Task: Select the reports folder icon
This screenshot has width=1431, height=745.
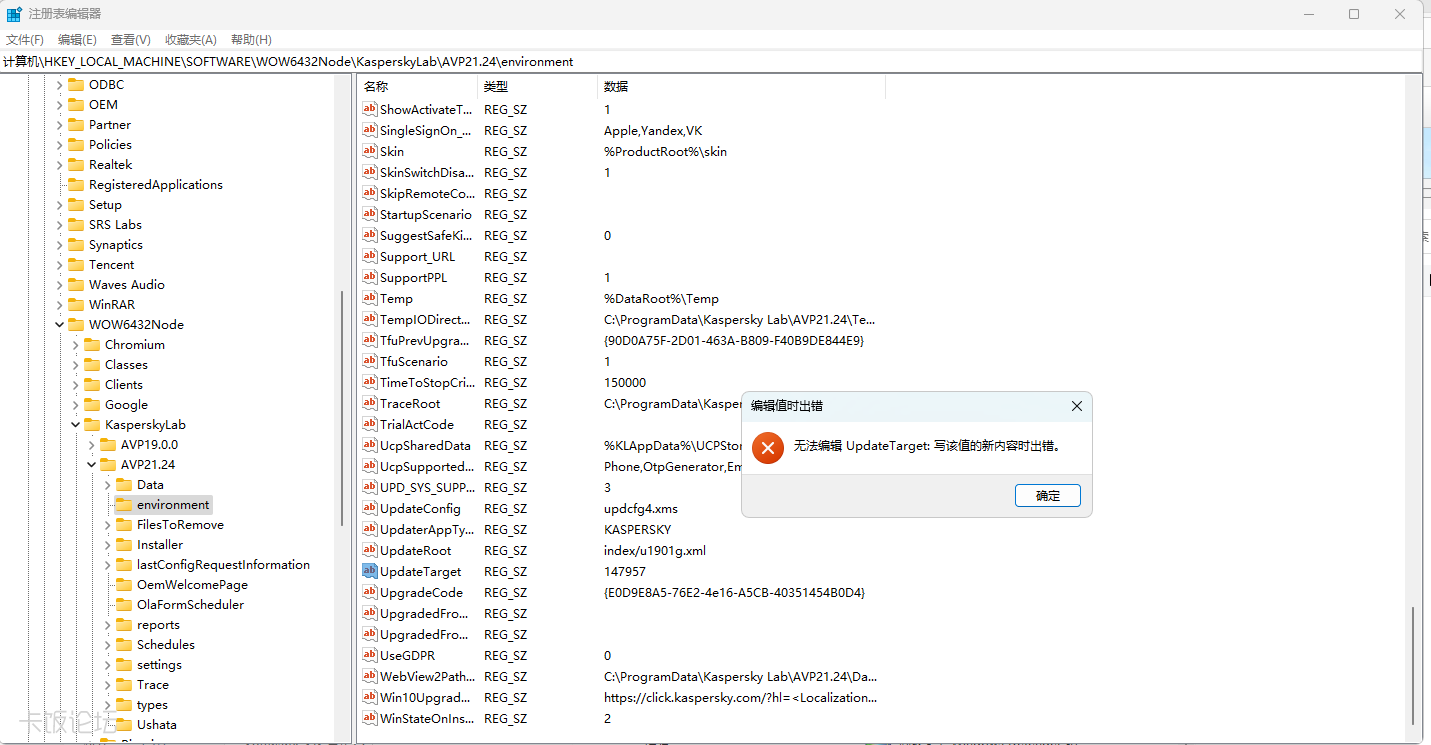Action: 124,625
